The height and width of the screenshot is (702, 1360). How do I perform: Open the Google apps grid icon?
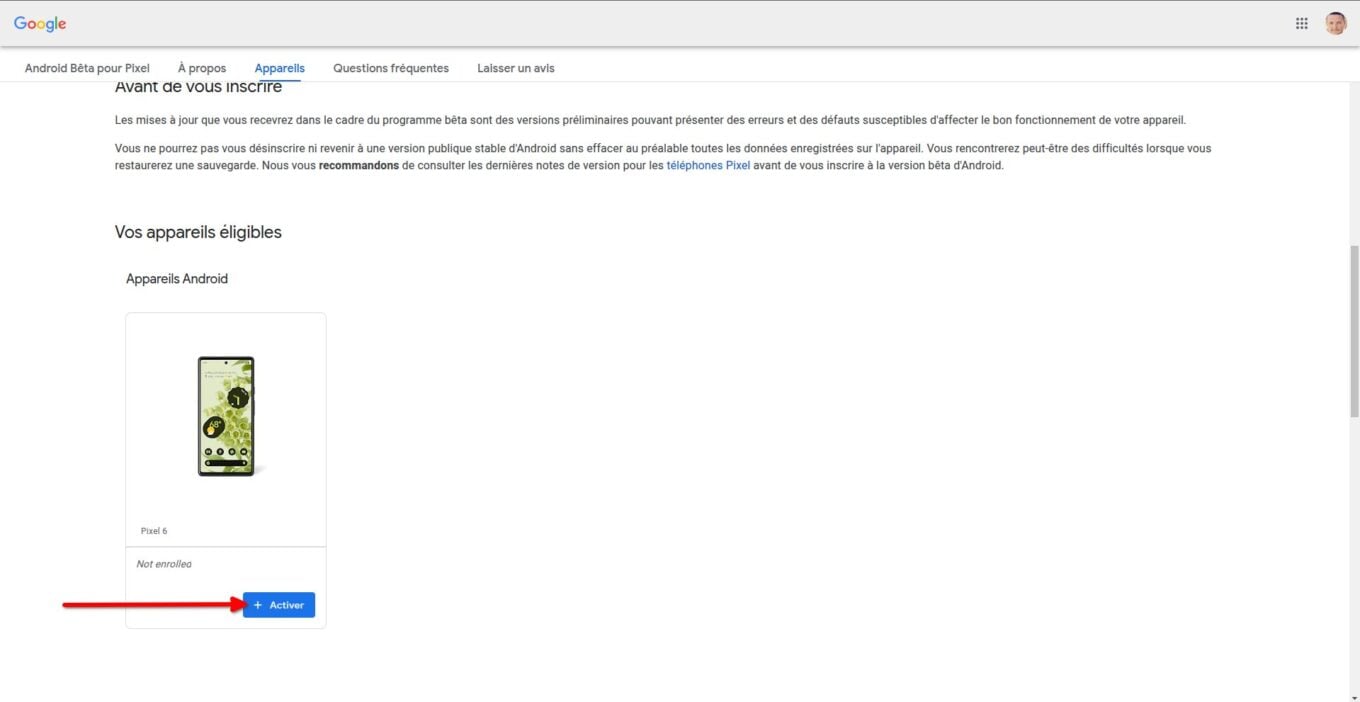pos(1302,24)
